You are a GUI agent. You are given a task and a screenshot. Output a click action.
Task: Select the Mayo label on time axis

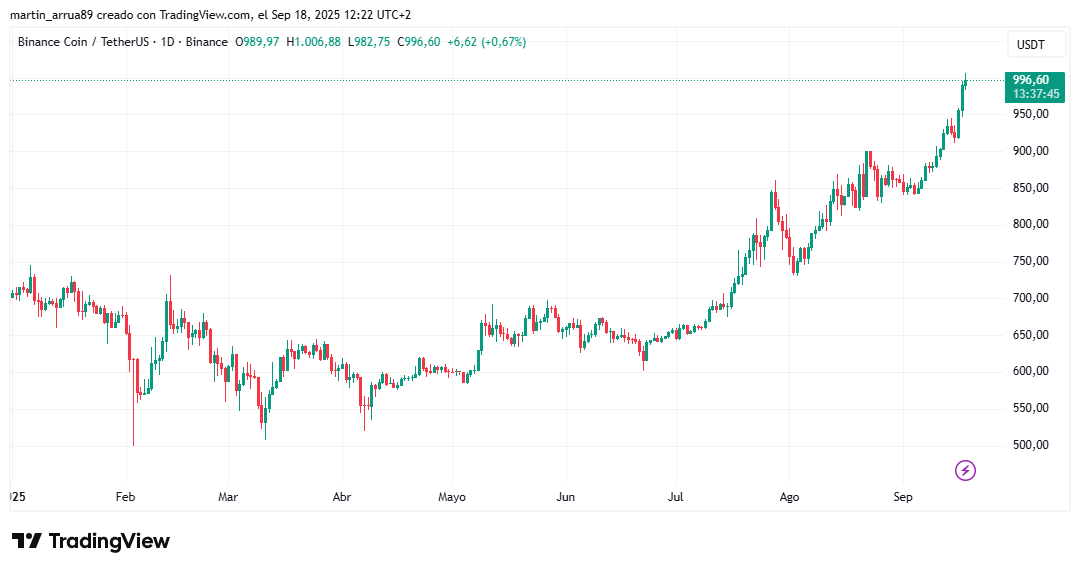coord(452,496)
